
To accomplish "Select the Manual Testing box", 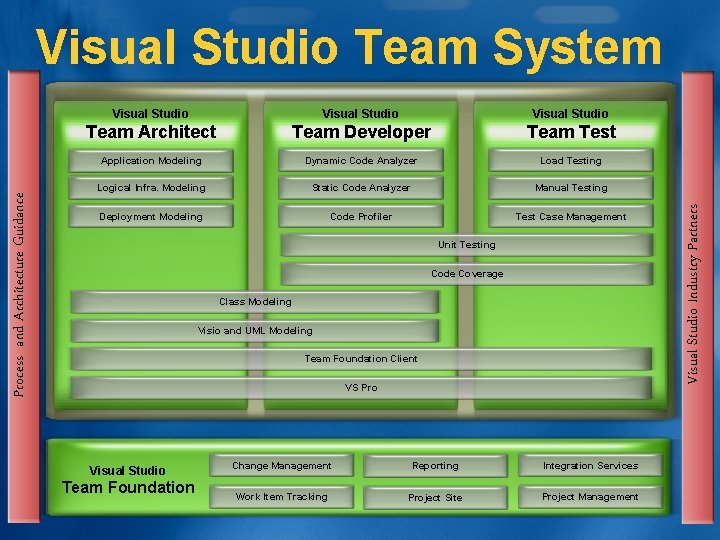I will pos(571,188).
